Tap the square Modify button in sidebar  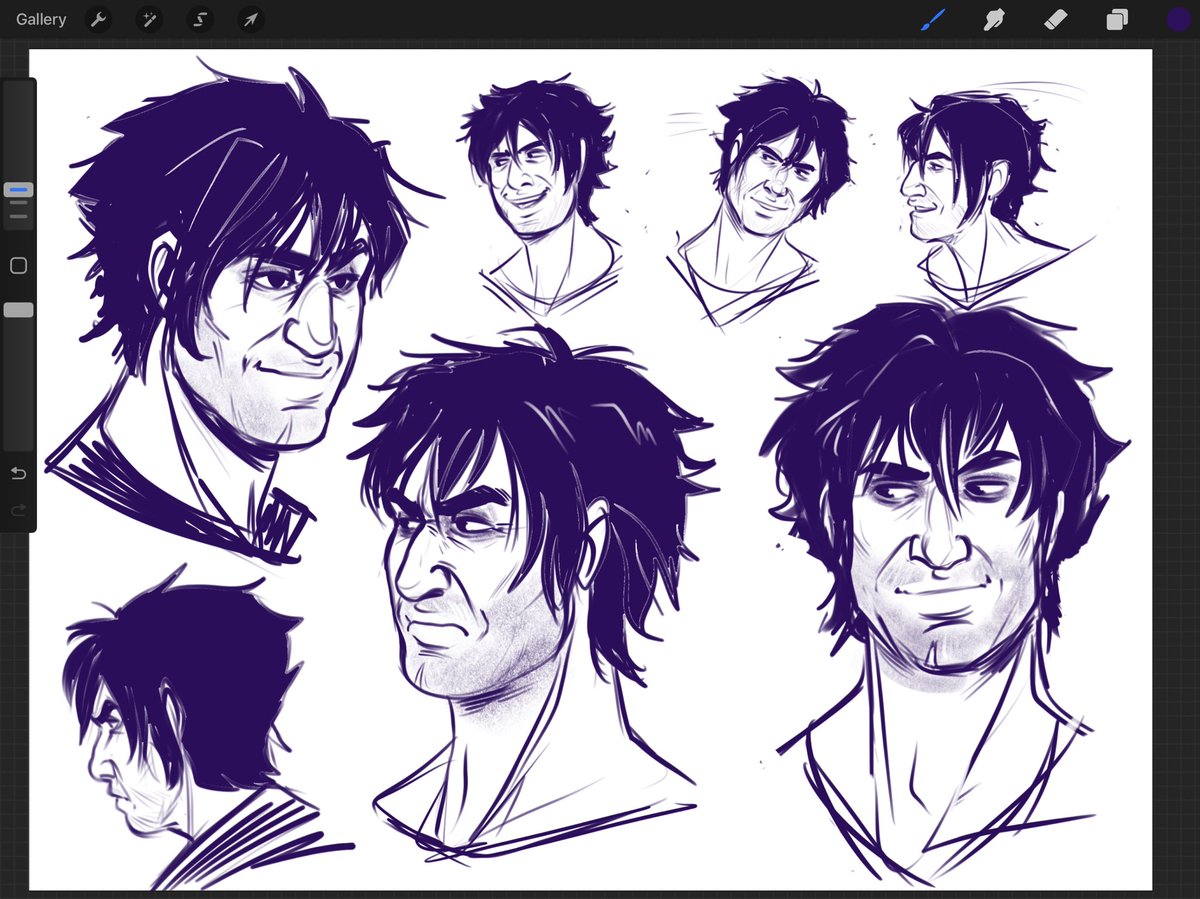18,266
